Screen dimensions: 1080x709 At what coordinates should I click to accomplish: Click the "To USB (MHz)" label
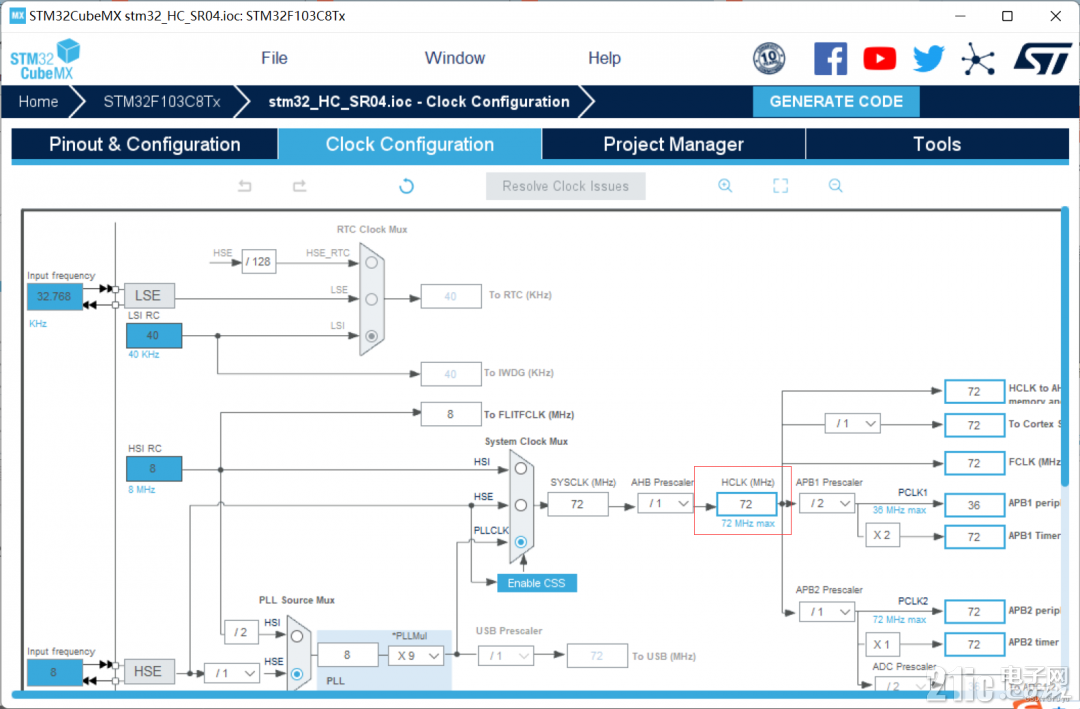pos(664,657)
